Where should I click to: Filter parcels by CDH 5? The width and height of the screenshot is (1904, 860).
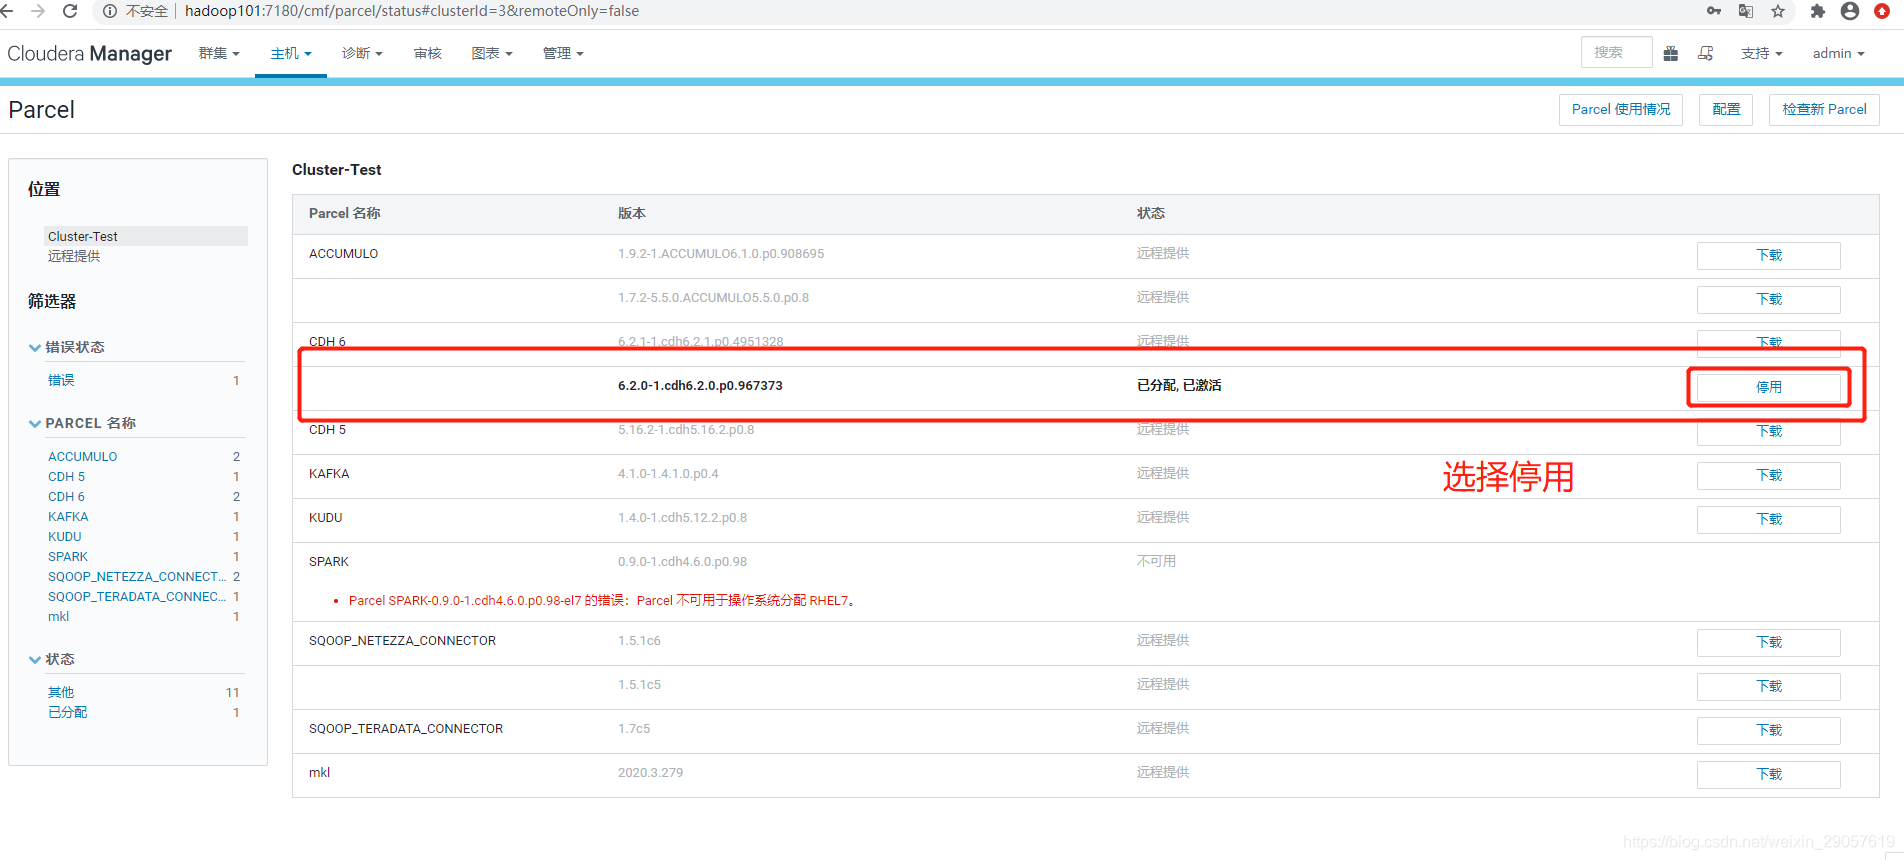point(67,476)
